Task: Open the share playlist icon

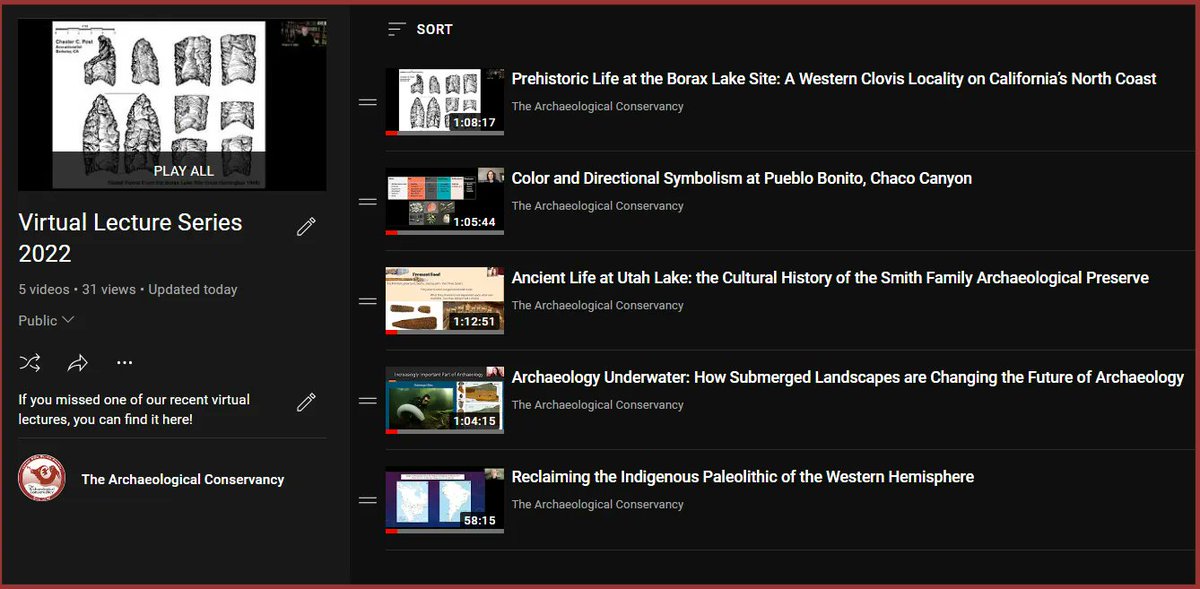Action: click(x=77, y=363)
